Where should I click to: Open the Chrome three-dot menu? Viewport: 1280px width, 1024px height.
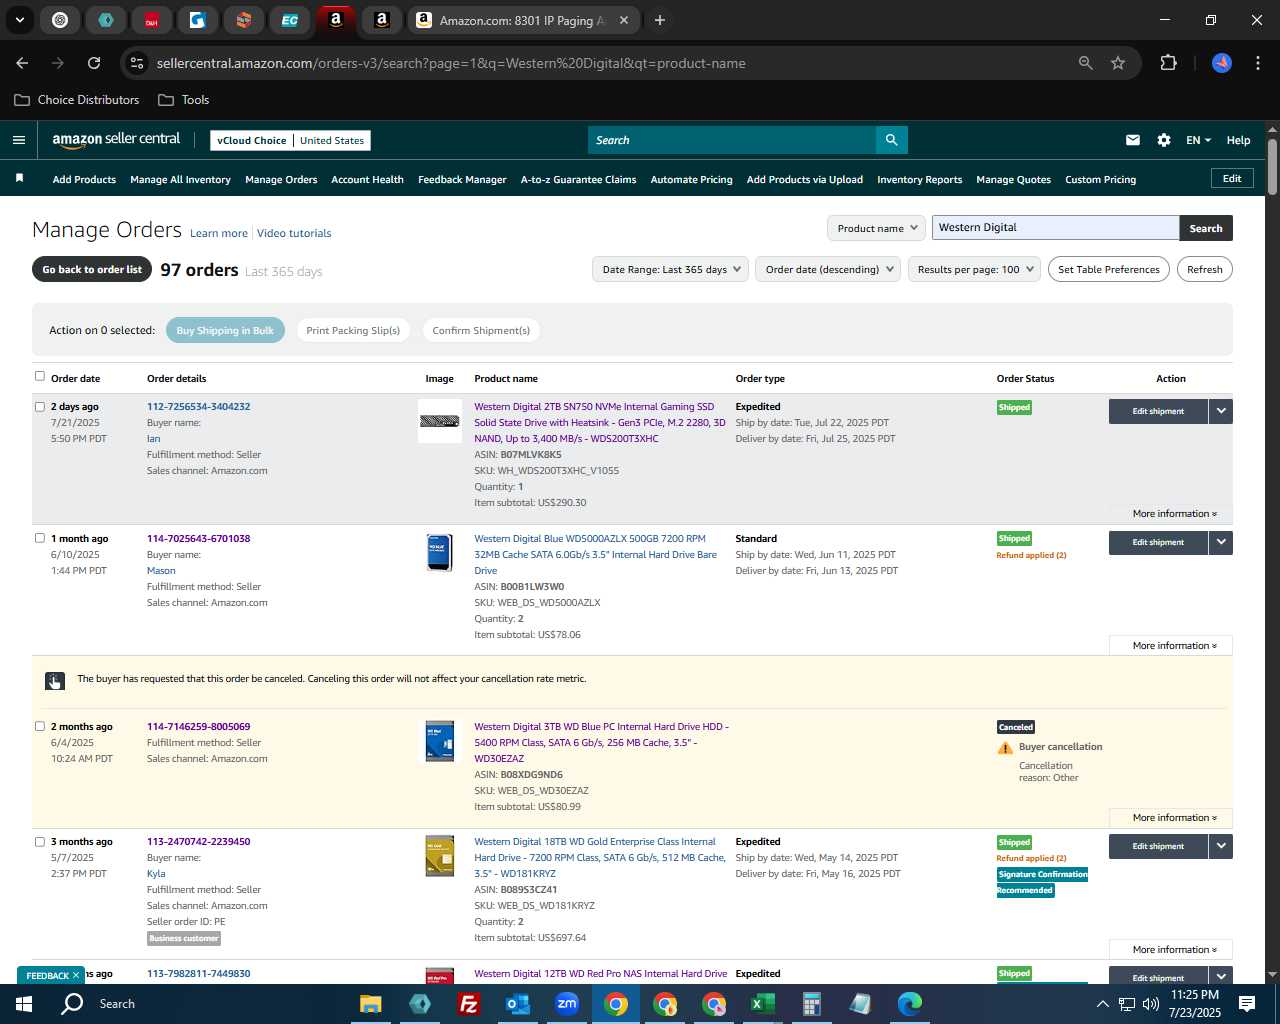pyautogui.click(x=1257, y=63)
